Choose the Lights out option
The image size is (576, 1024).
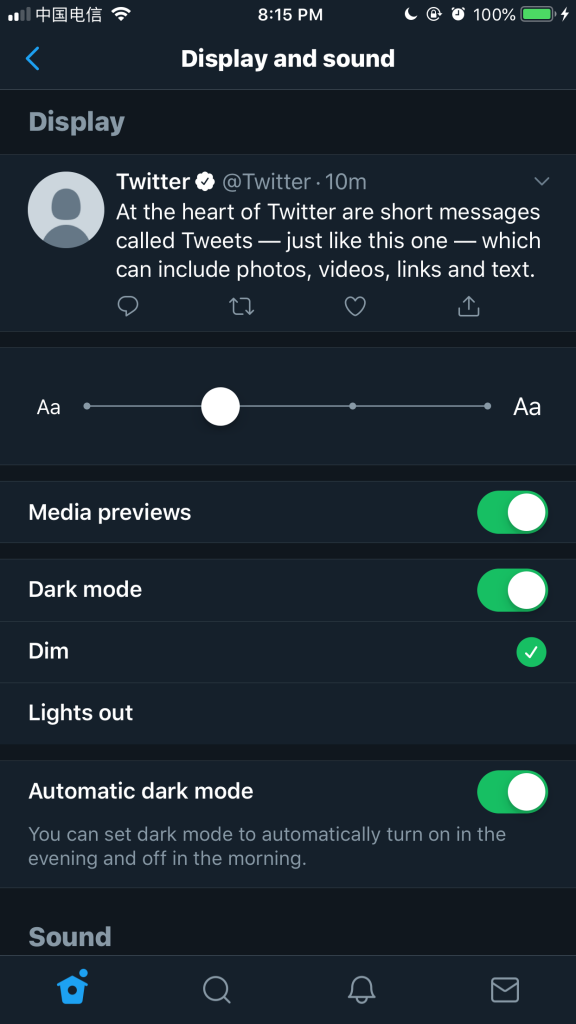click(x=288, y=713)
